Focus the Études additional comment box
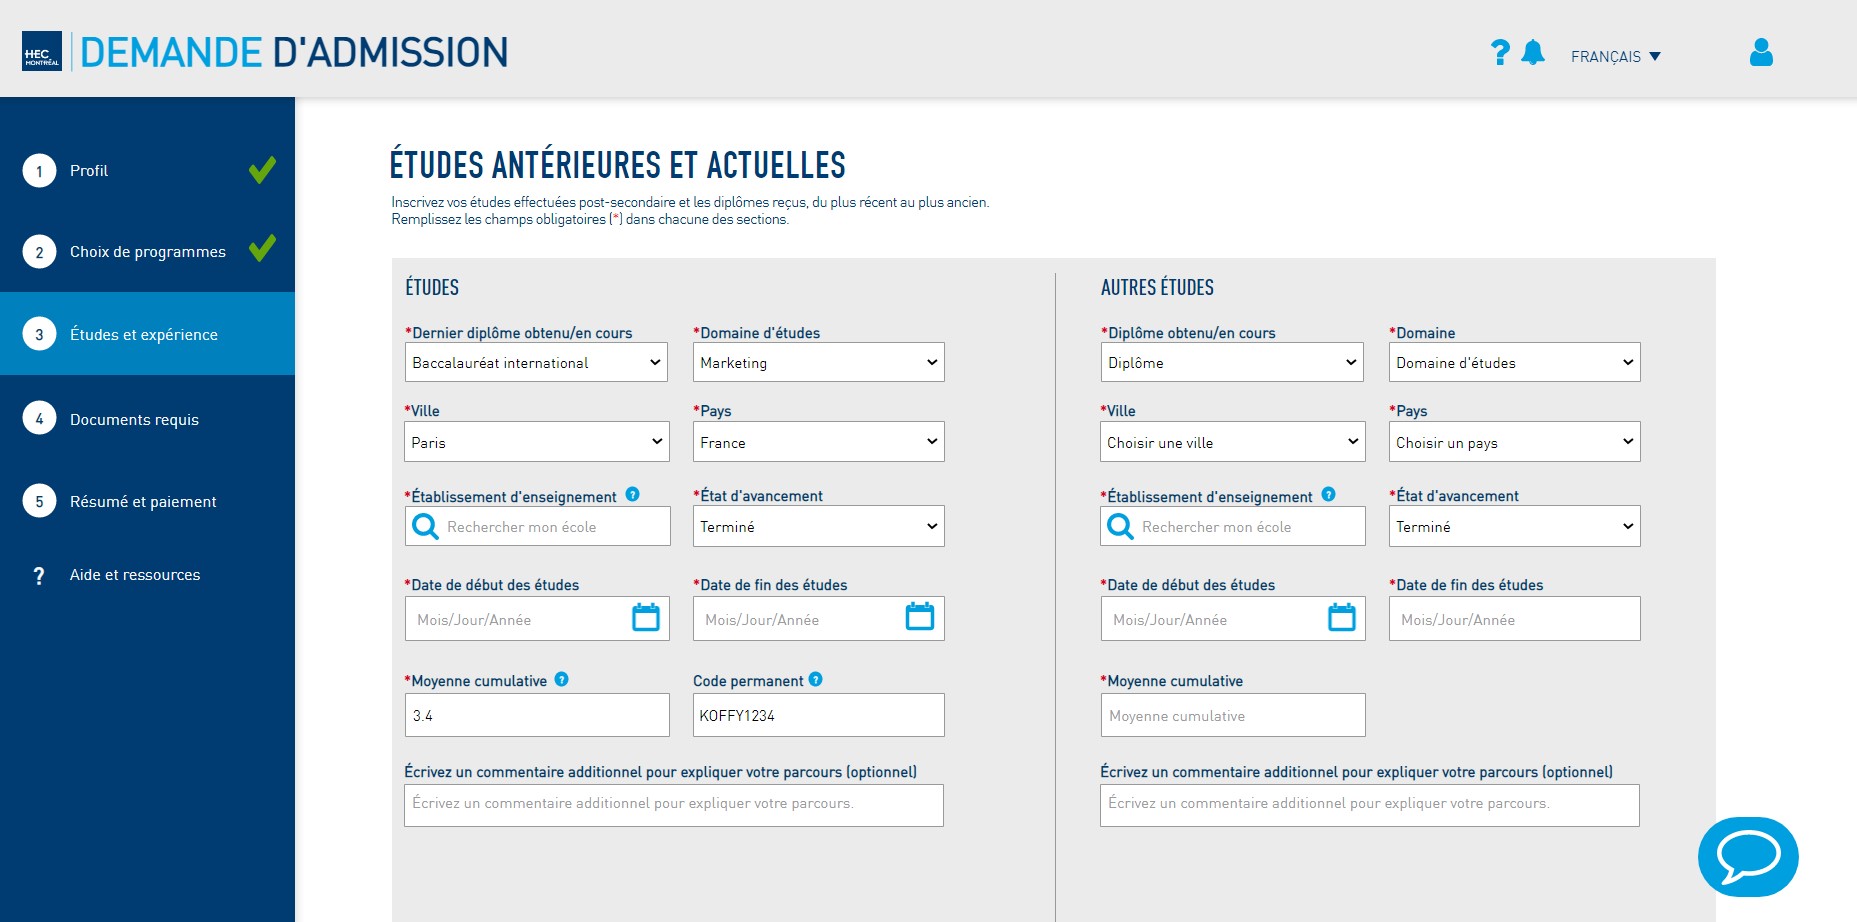 (x=673, y=805)
